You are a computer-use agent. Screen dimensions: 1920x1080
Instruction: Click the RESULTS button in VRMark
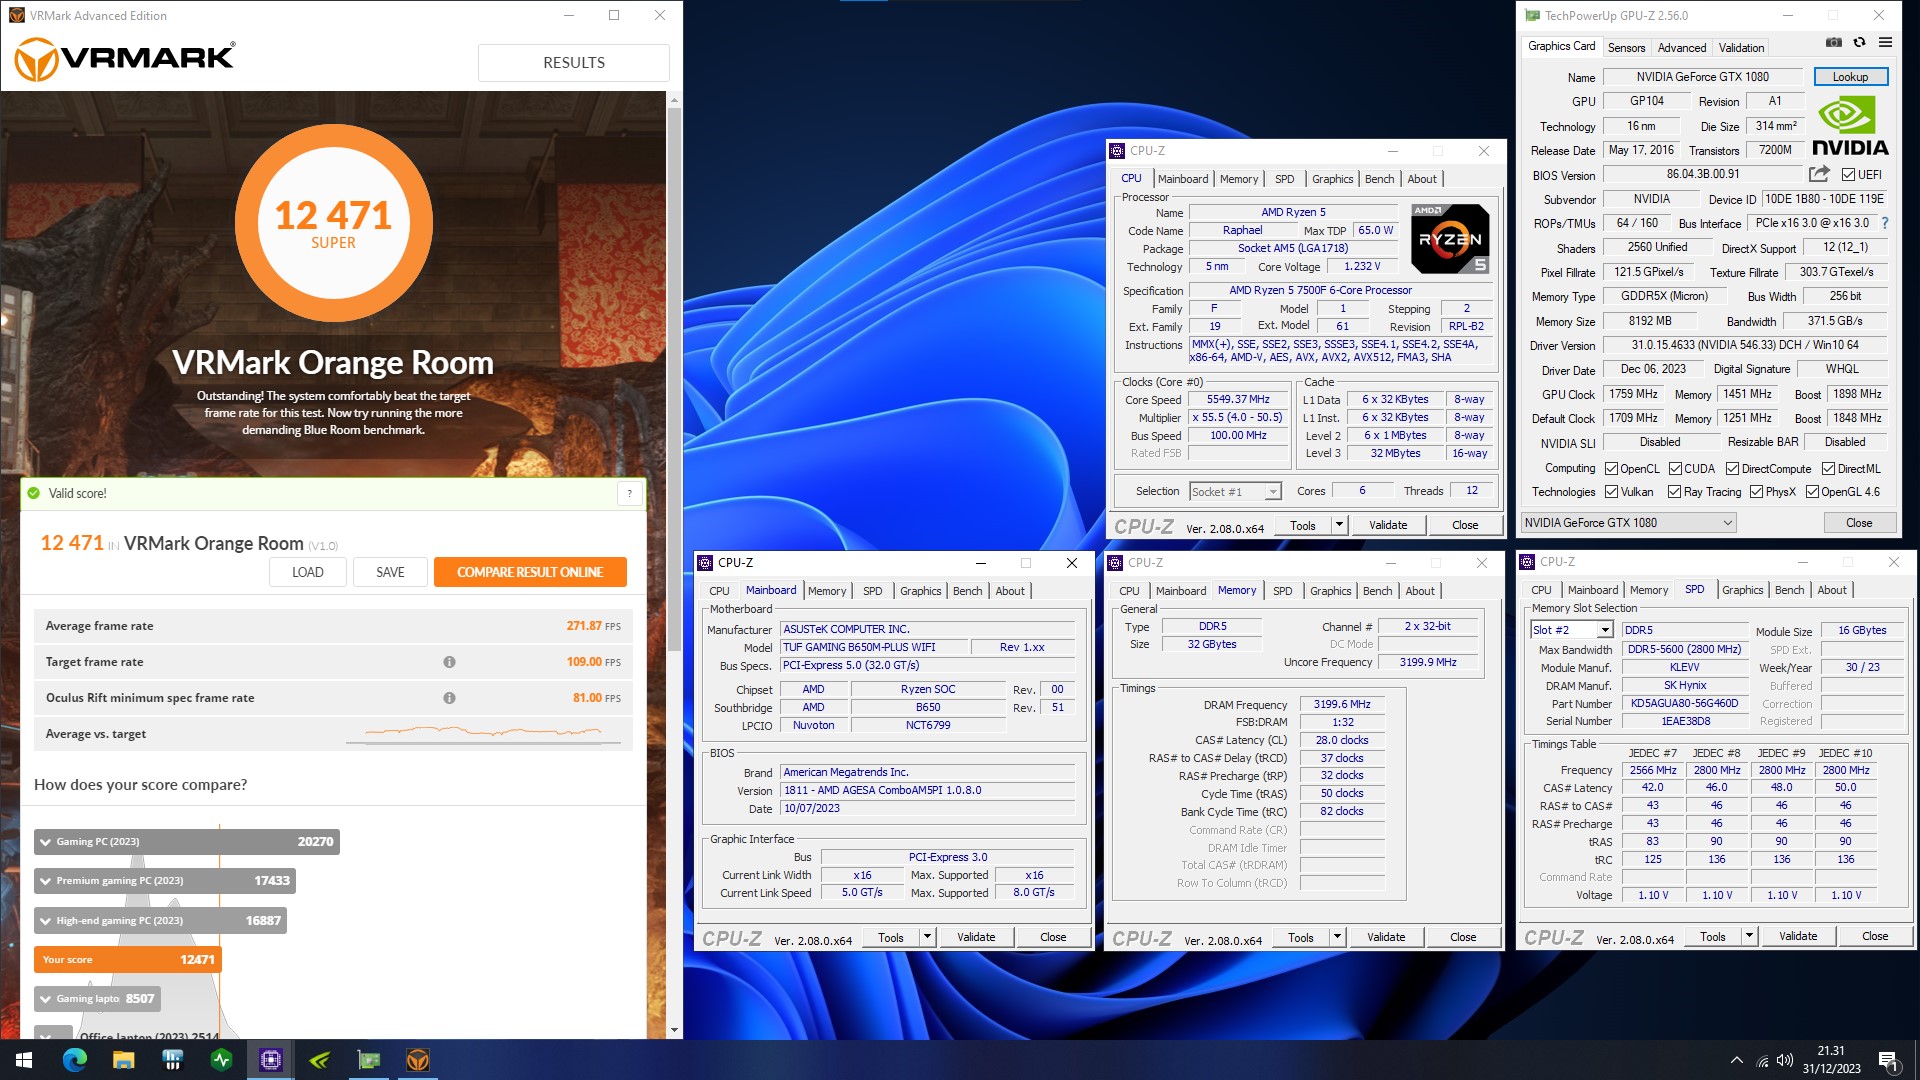pos(574,62)
